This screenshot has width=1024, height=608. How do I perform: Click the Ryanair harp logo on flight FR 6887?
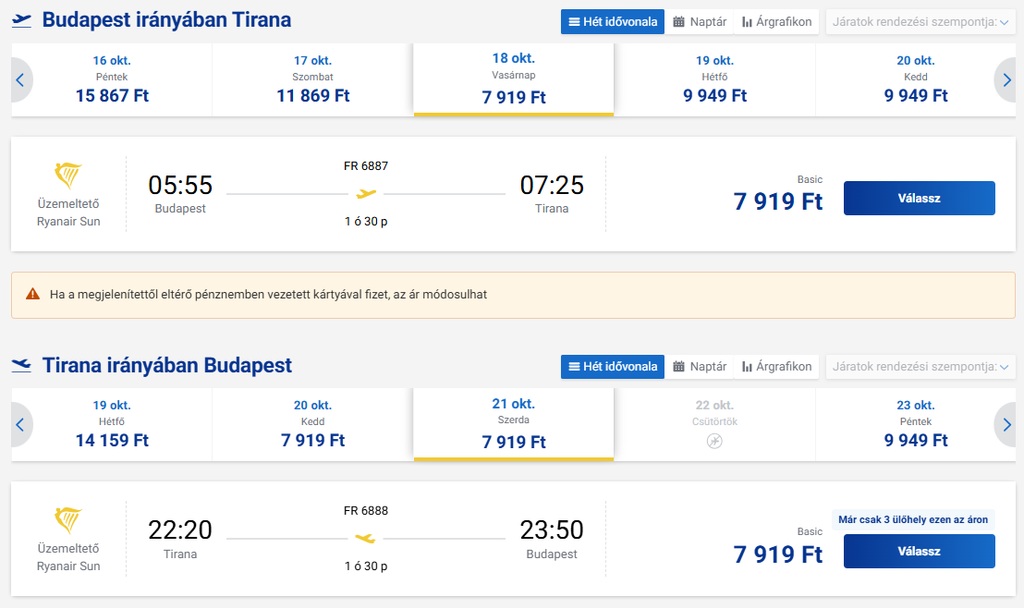[68, 175]
